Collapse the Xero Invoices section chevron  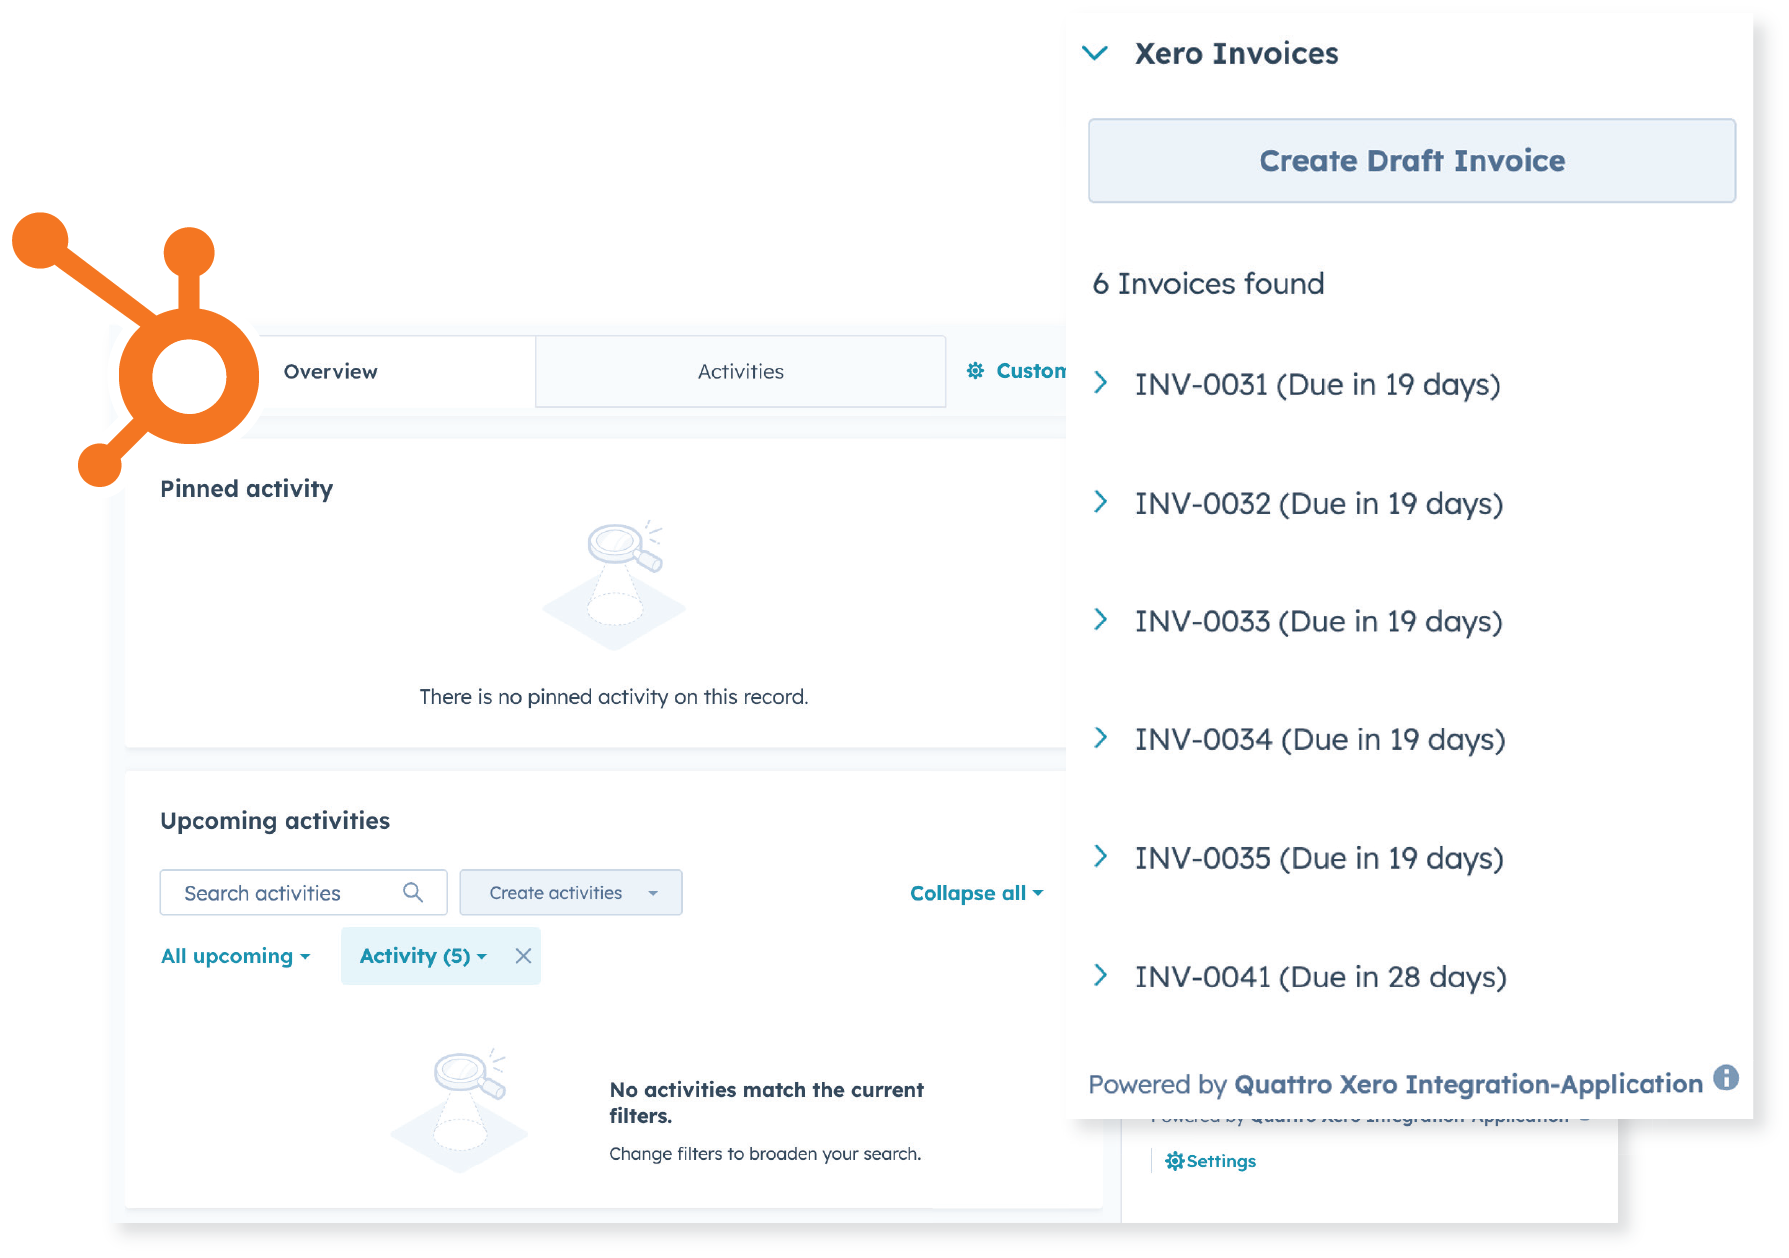pyautogui.click(x=1095, y=53)
